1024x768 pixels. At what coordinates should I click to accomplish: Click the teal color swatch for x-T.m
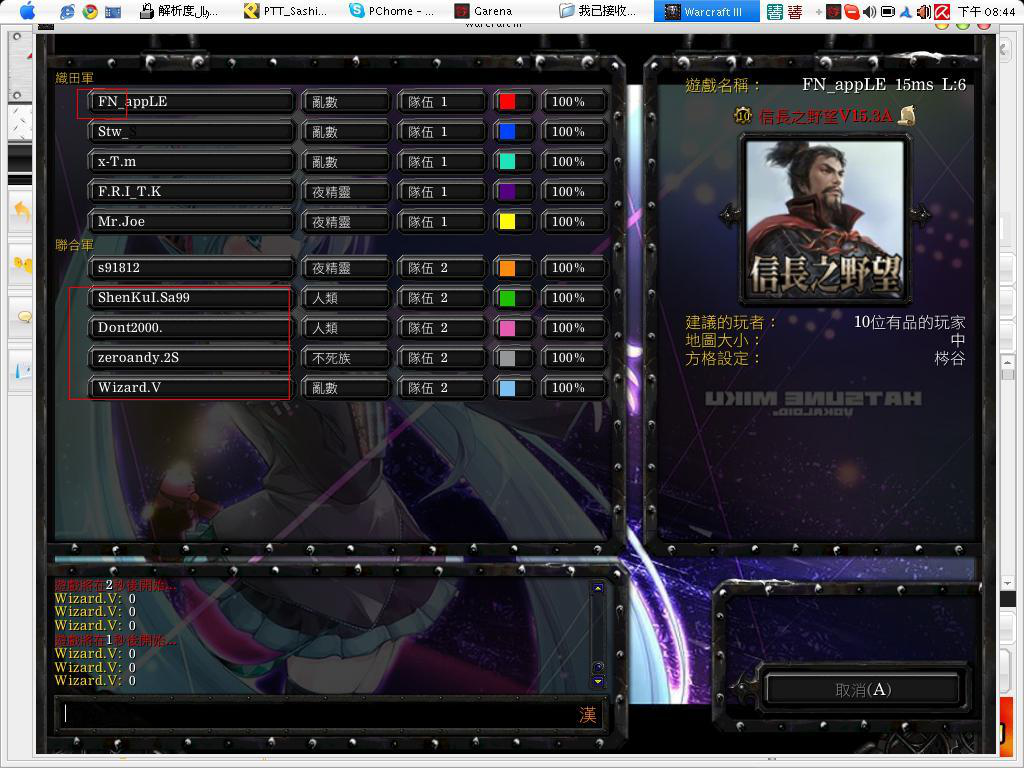pyautogui.click(x=507, y=162)
